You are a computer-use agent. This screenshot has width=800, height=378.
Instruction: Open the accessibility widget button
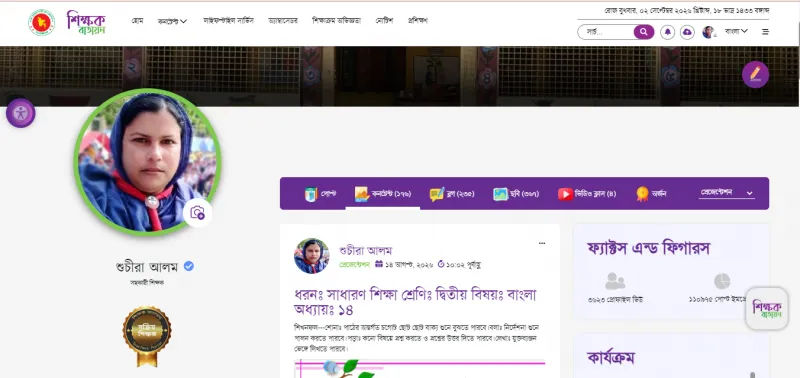click(x=20, y=113)
